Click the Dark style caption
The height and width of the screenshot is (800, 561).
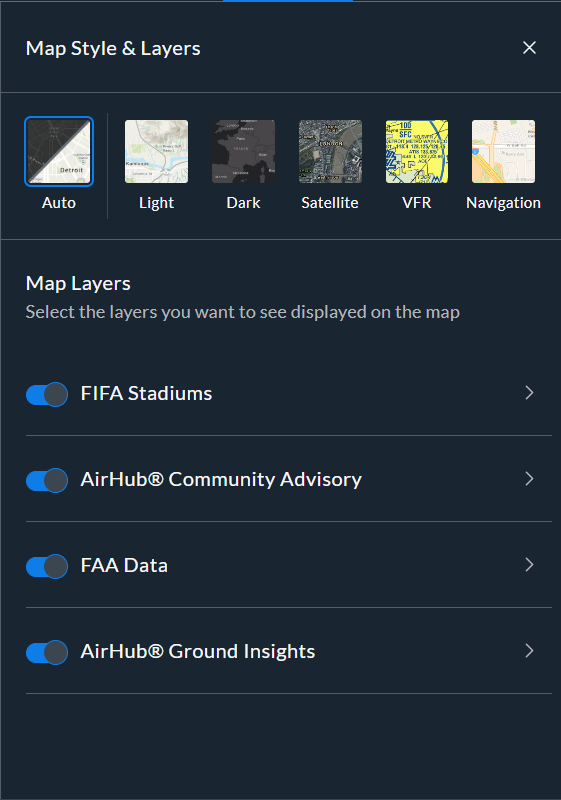coord(243,203)
